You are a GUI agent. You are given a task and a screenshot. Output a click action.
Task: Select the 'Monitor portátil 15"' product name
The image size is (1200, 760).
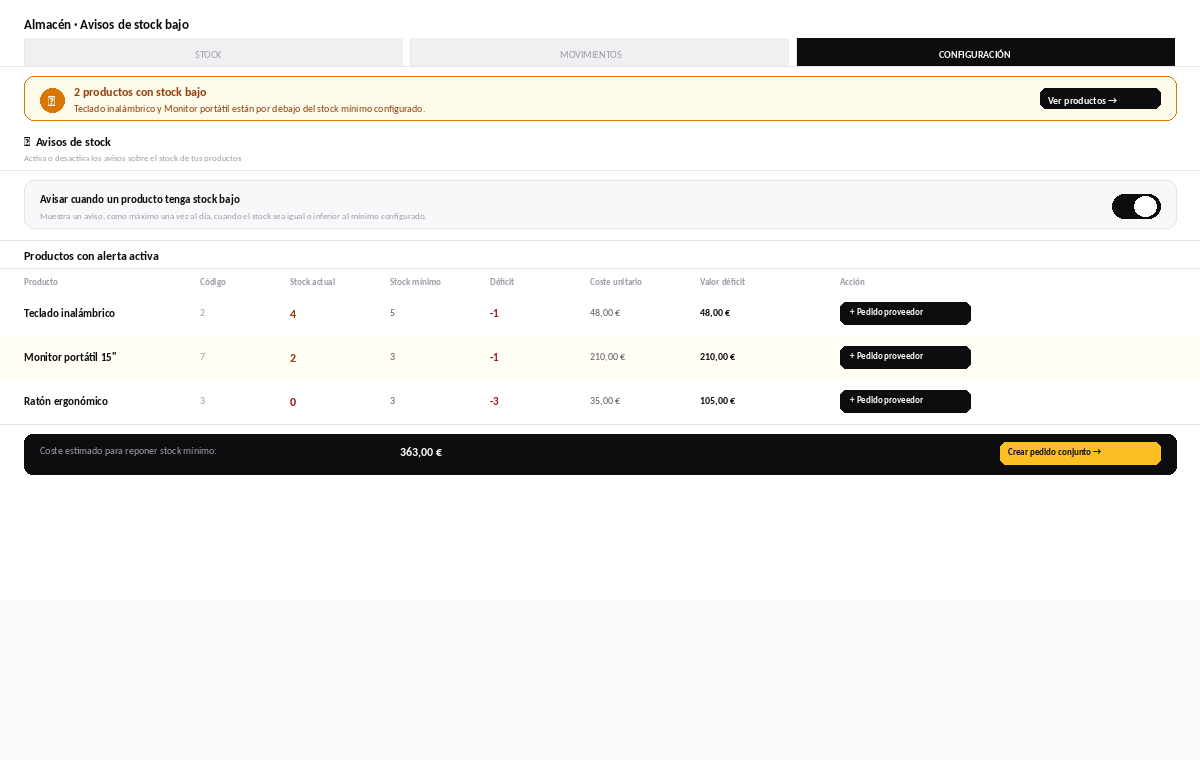(x=70, y=357)
